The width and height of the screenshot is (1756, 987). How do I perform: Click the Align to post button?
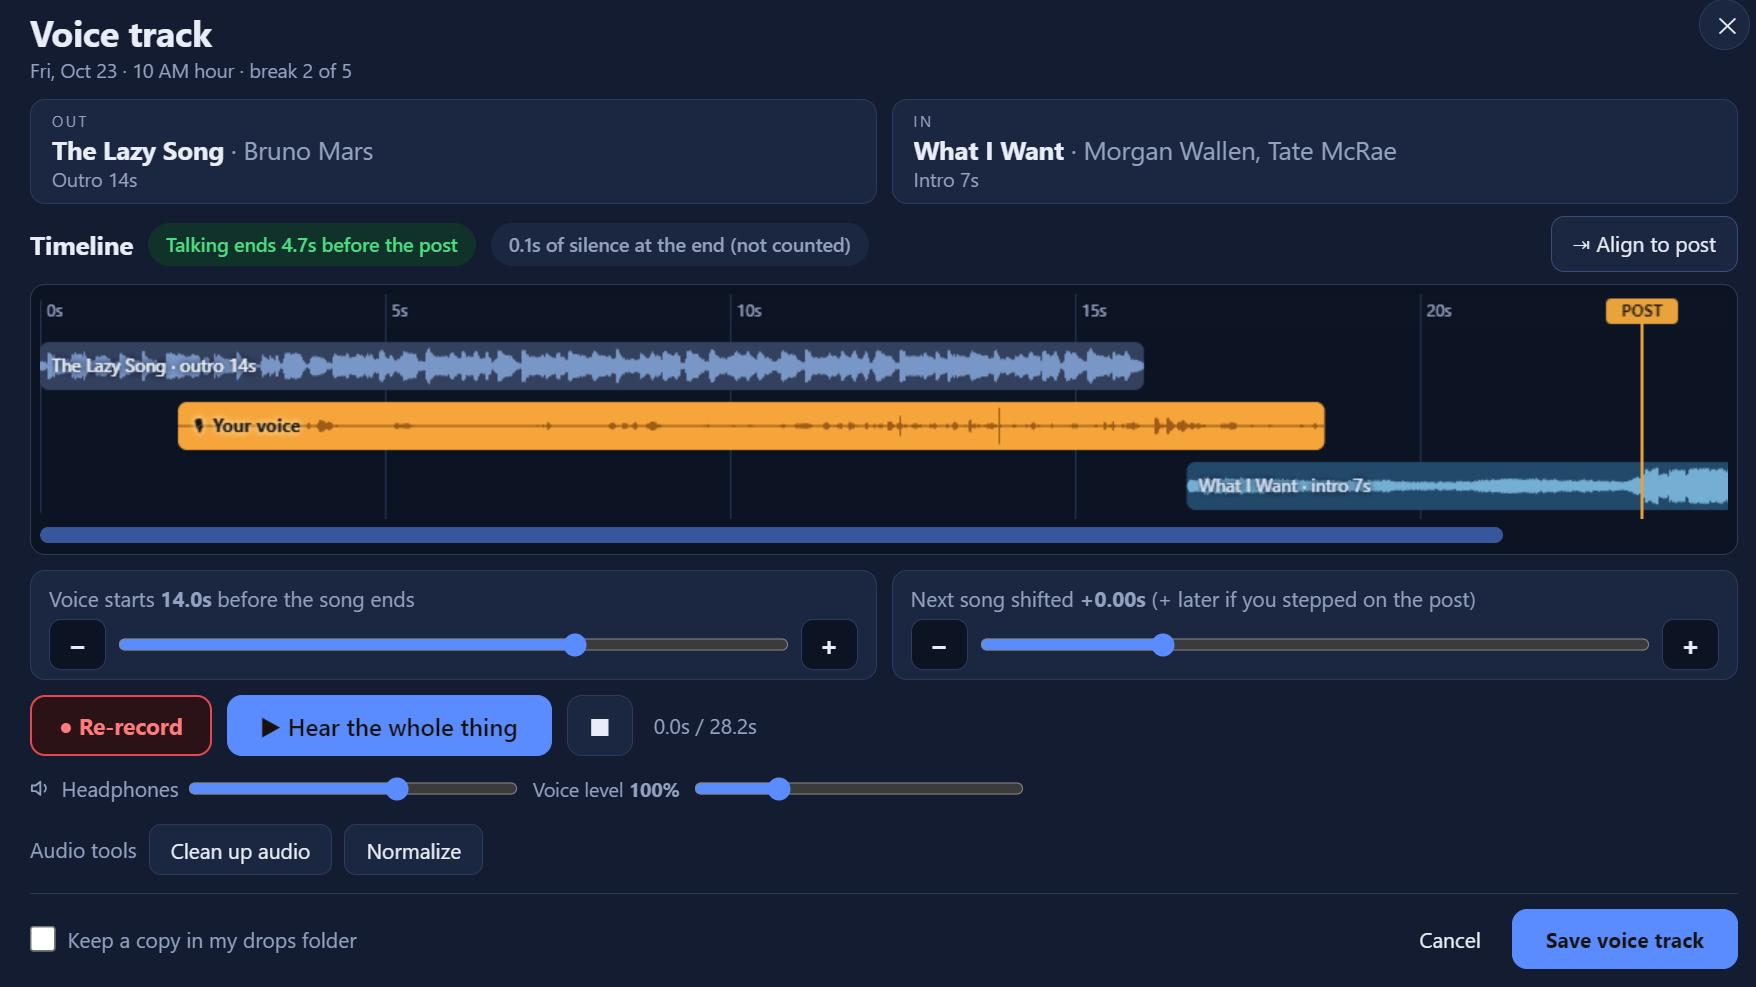(x=1643, y=245)
